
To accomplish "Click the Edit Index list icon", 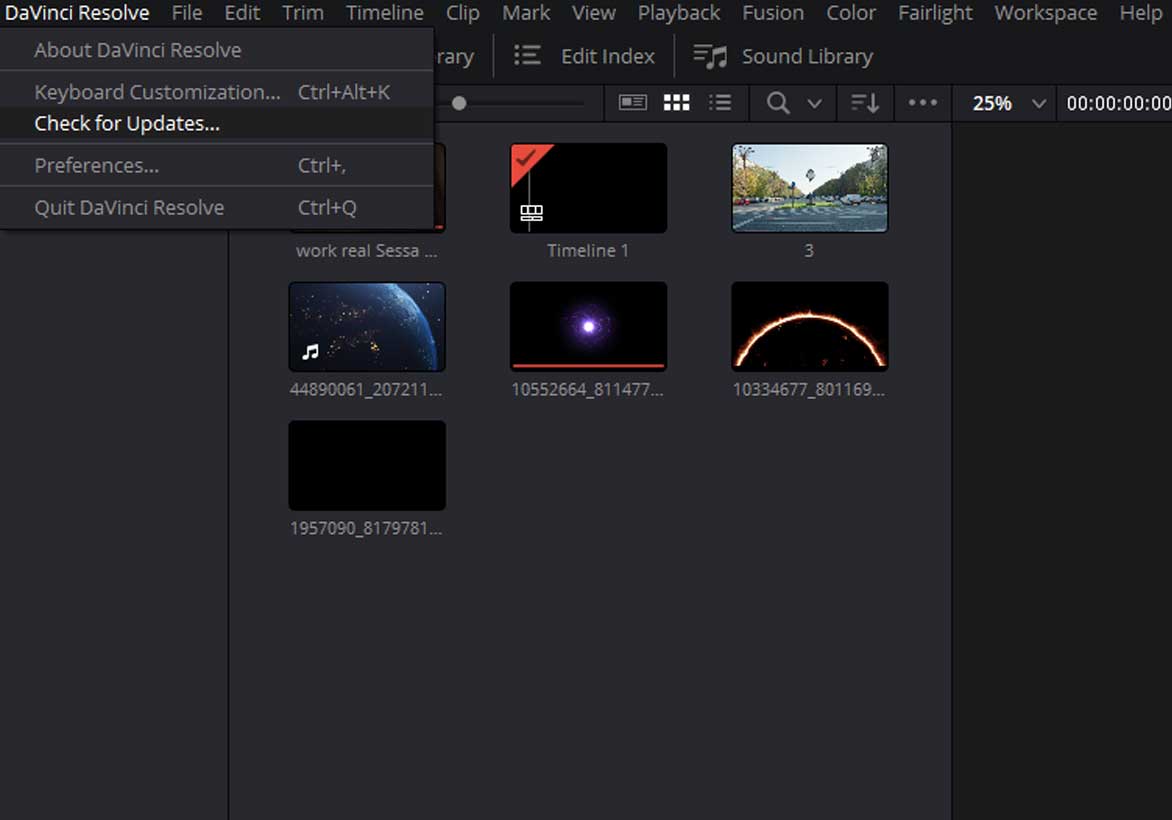I will click(x=527, y=55).
